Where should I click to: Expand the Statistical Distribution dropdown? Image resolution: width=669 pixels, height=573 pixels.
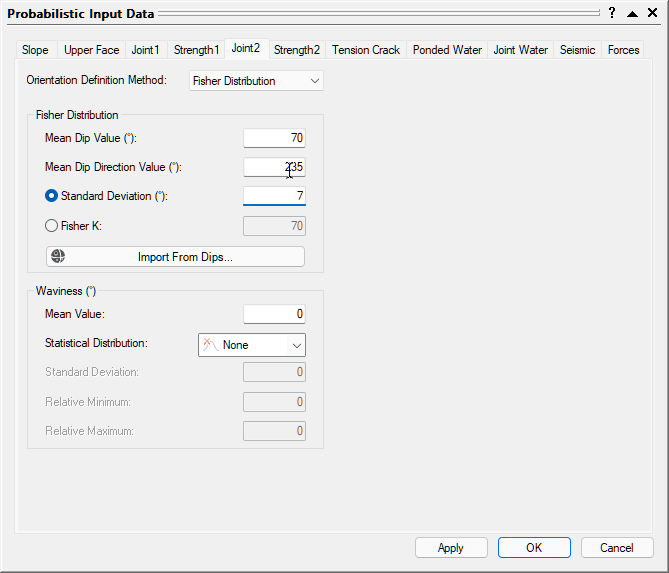252,345
